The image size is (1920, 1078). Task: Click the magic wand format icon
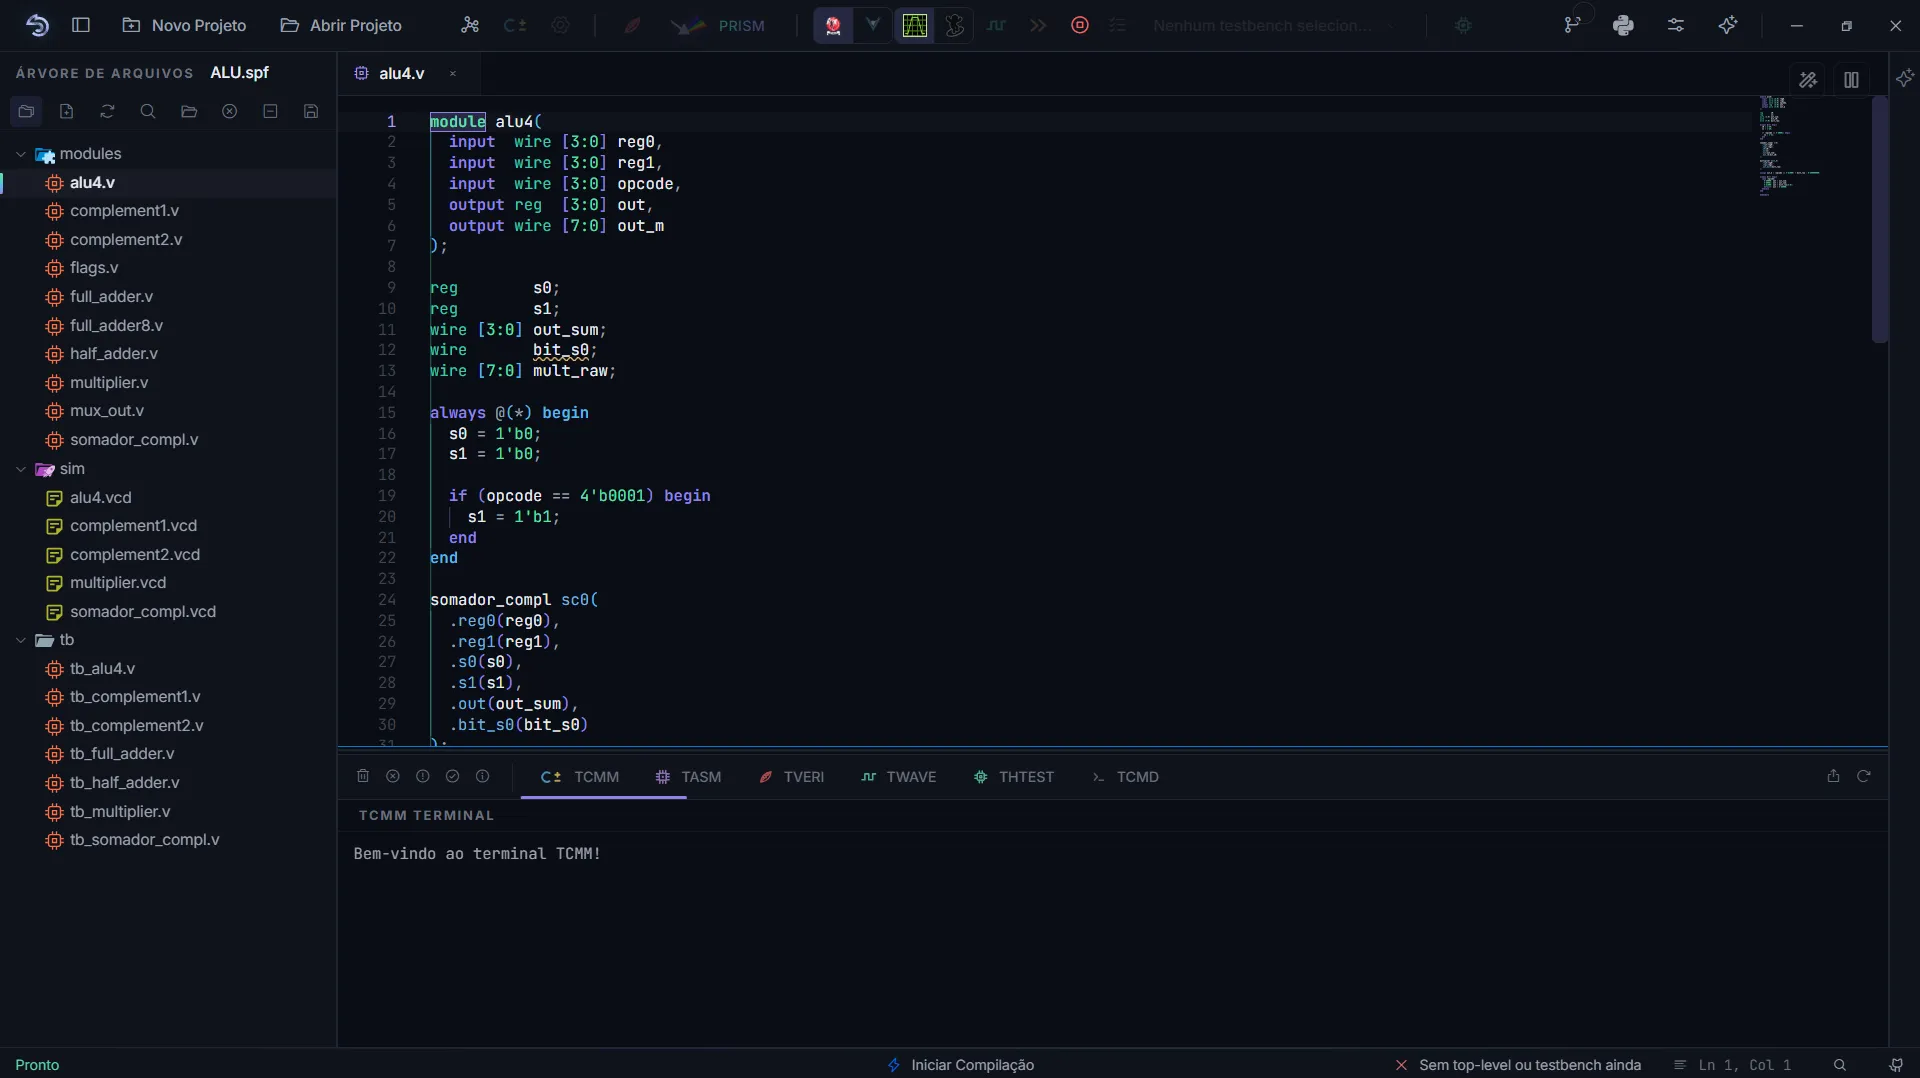pos(1808,80)
